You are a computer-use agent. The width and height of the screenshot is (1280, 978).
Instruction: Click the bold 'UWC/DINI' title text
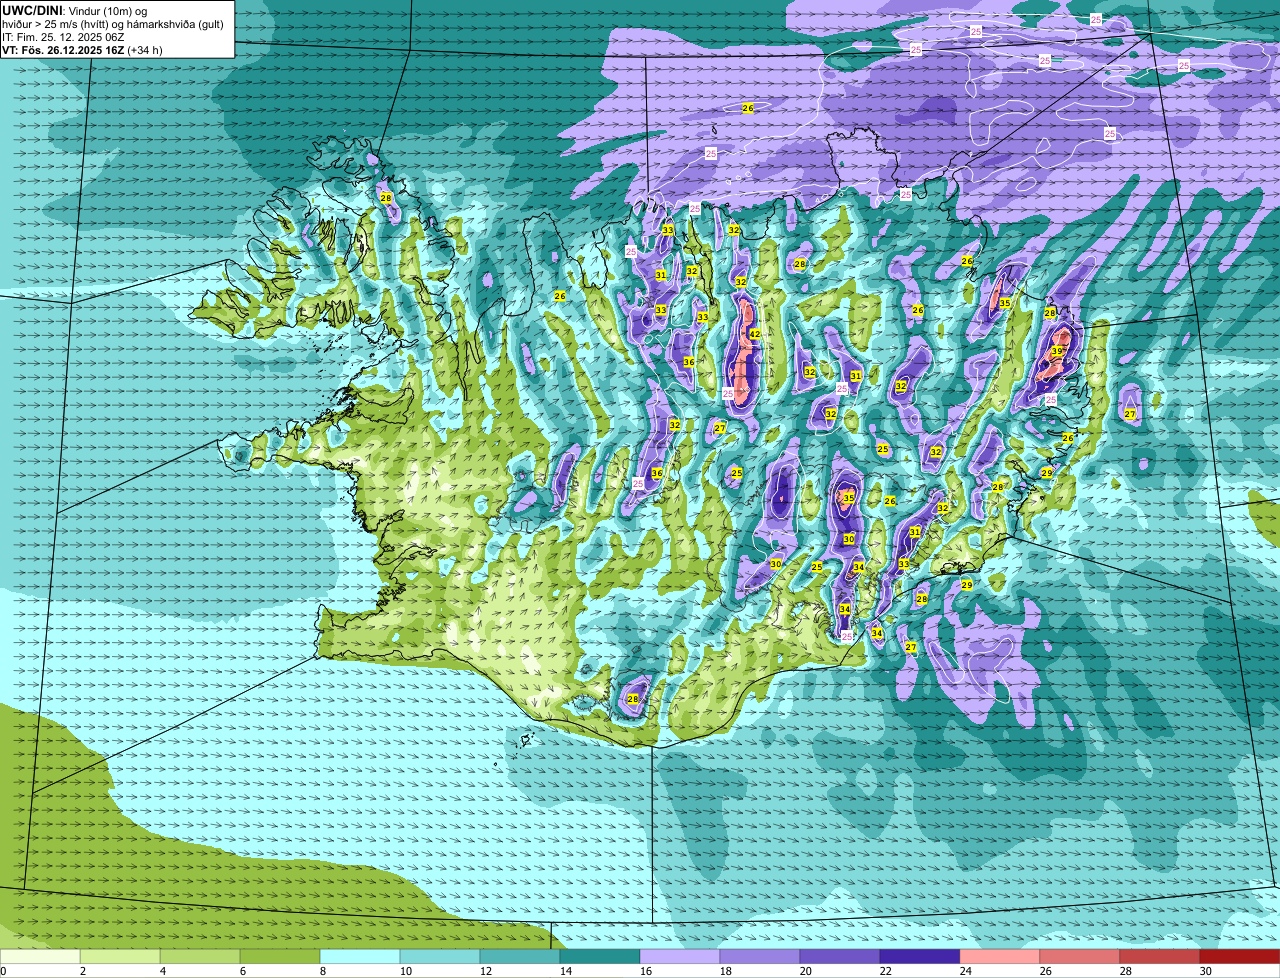point(32,10)
